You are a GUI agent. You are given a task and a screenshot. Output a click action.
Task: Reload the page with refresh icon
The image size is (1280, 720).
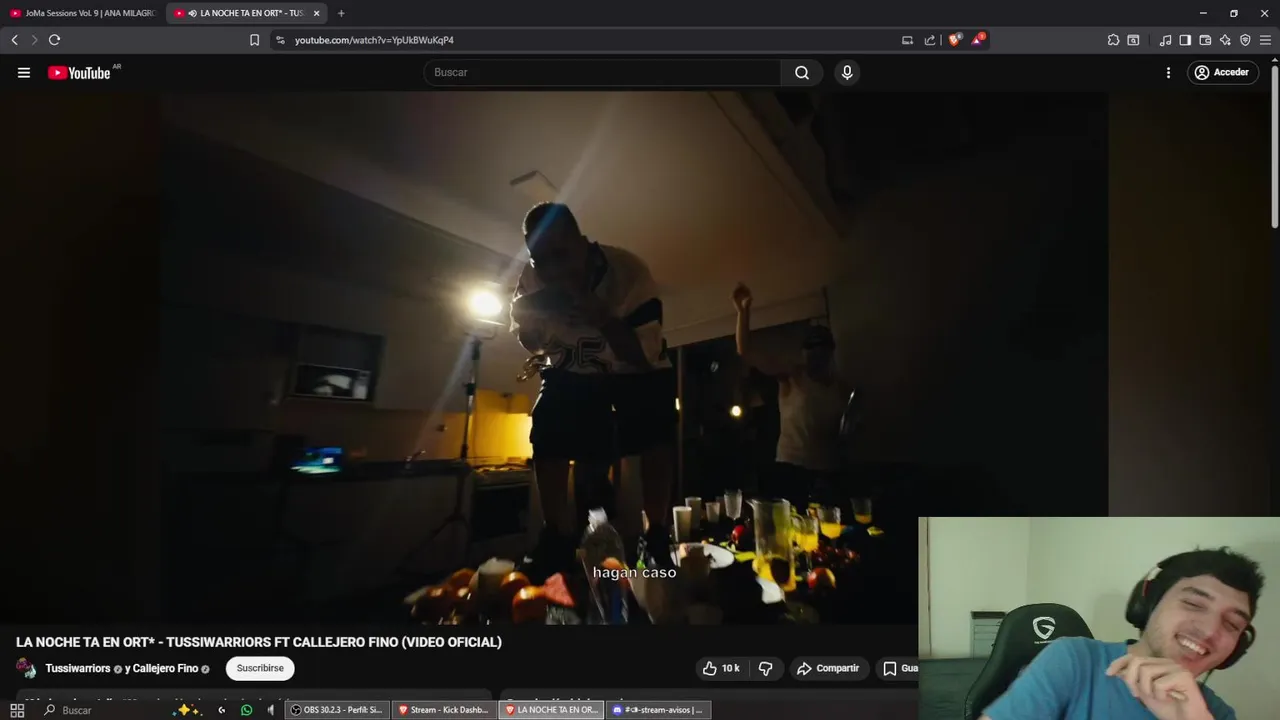click(54, 40)
